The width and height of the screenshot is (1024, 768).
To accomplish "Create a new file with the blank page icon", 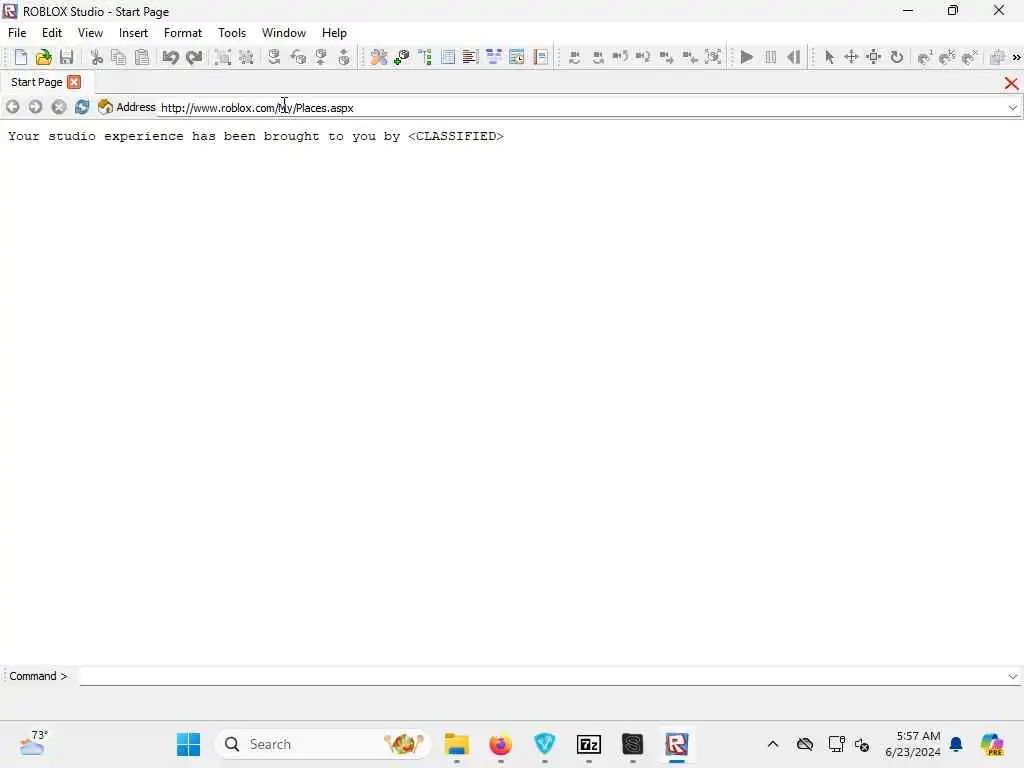I will (x=20, y=57).
